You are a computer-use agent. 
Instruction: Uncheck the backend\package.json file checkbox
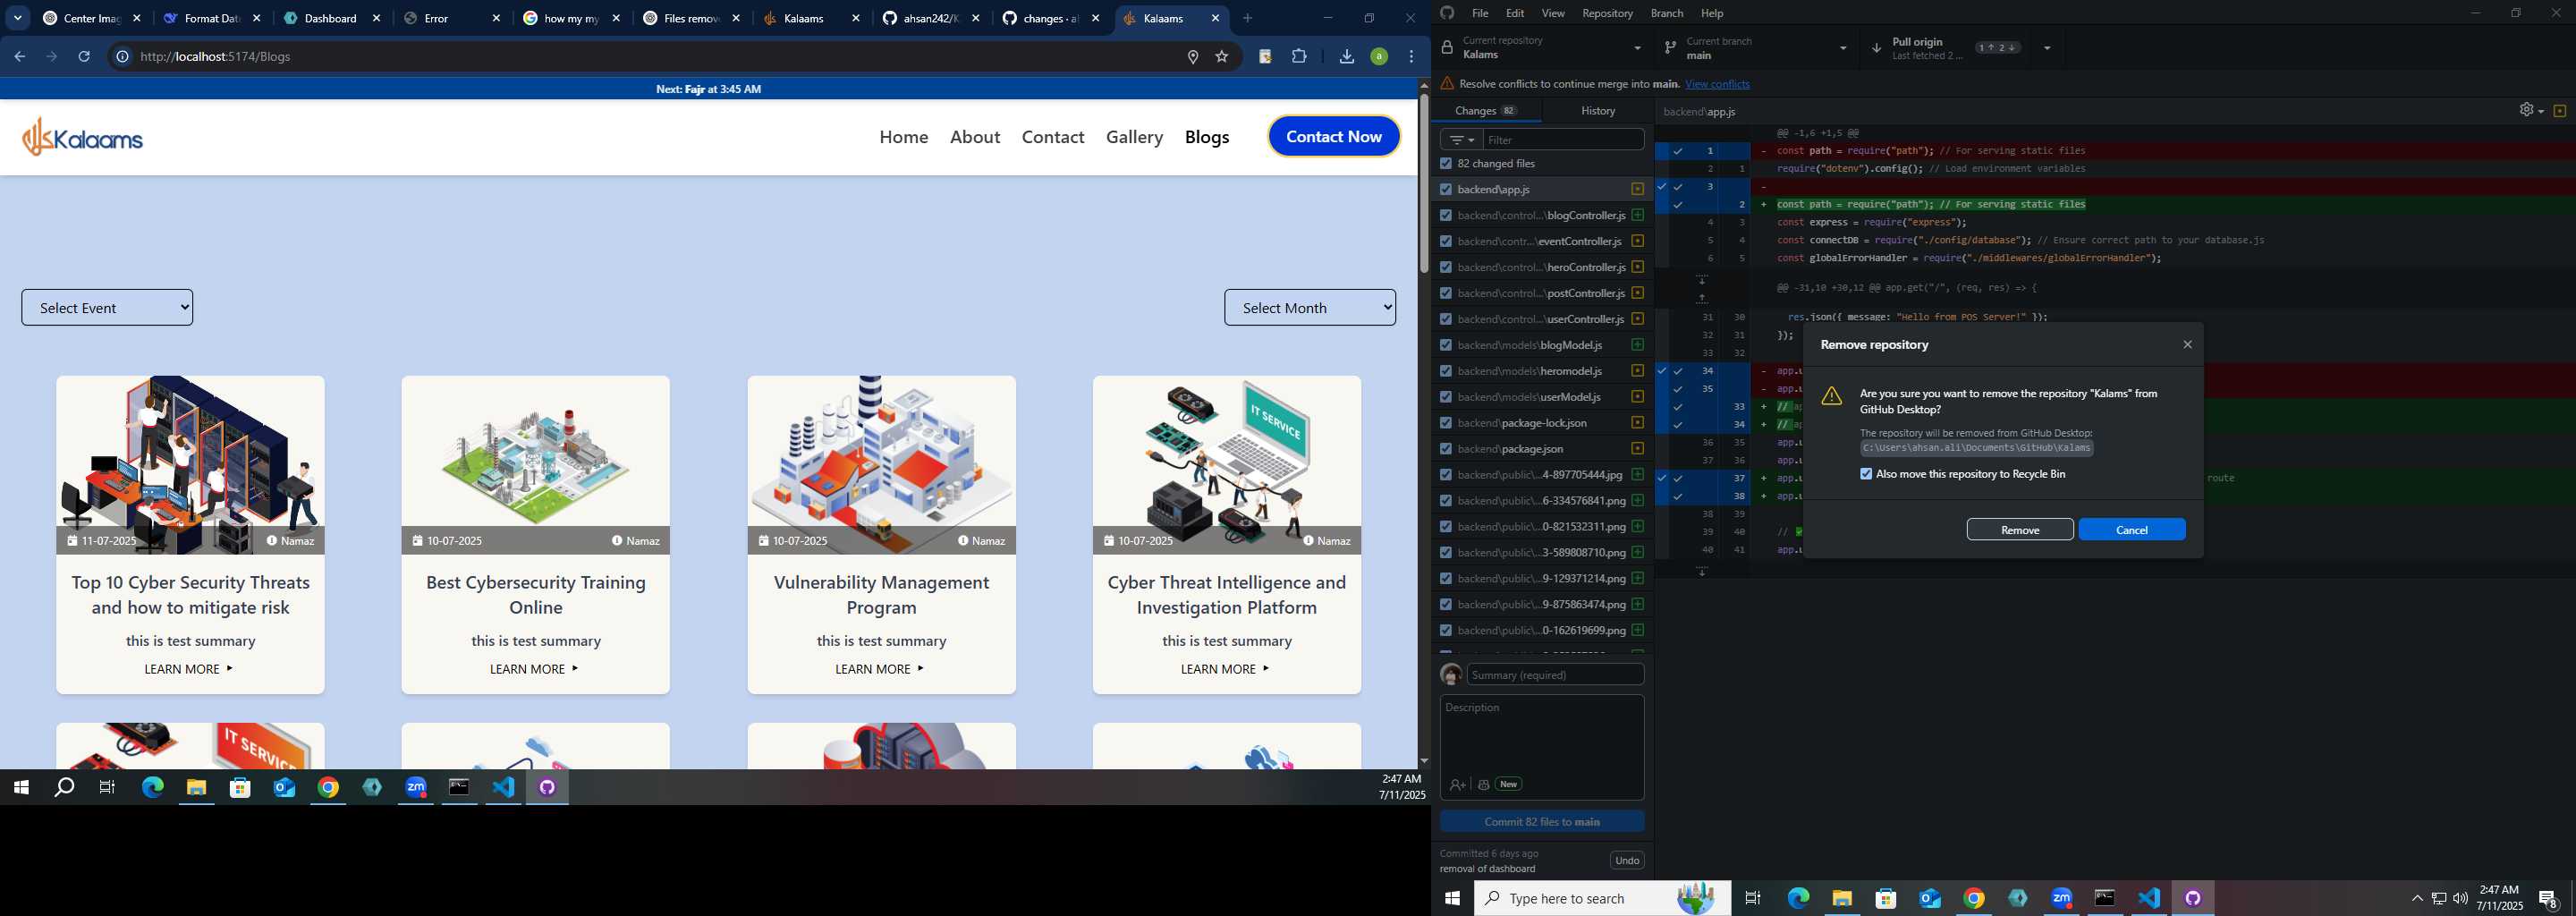coord(1445,449)
